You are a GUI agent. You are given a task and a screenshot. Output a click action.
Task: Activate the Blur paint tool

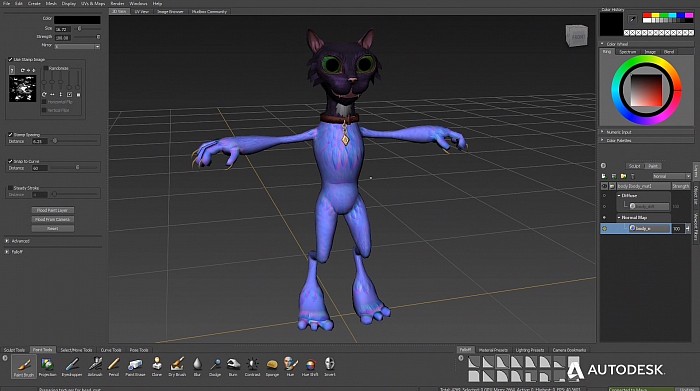197,367
